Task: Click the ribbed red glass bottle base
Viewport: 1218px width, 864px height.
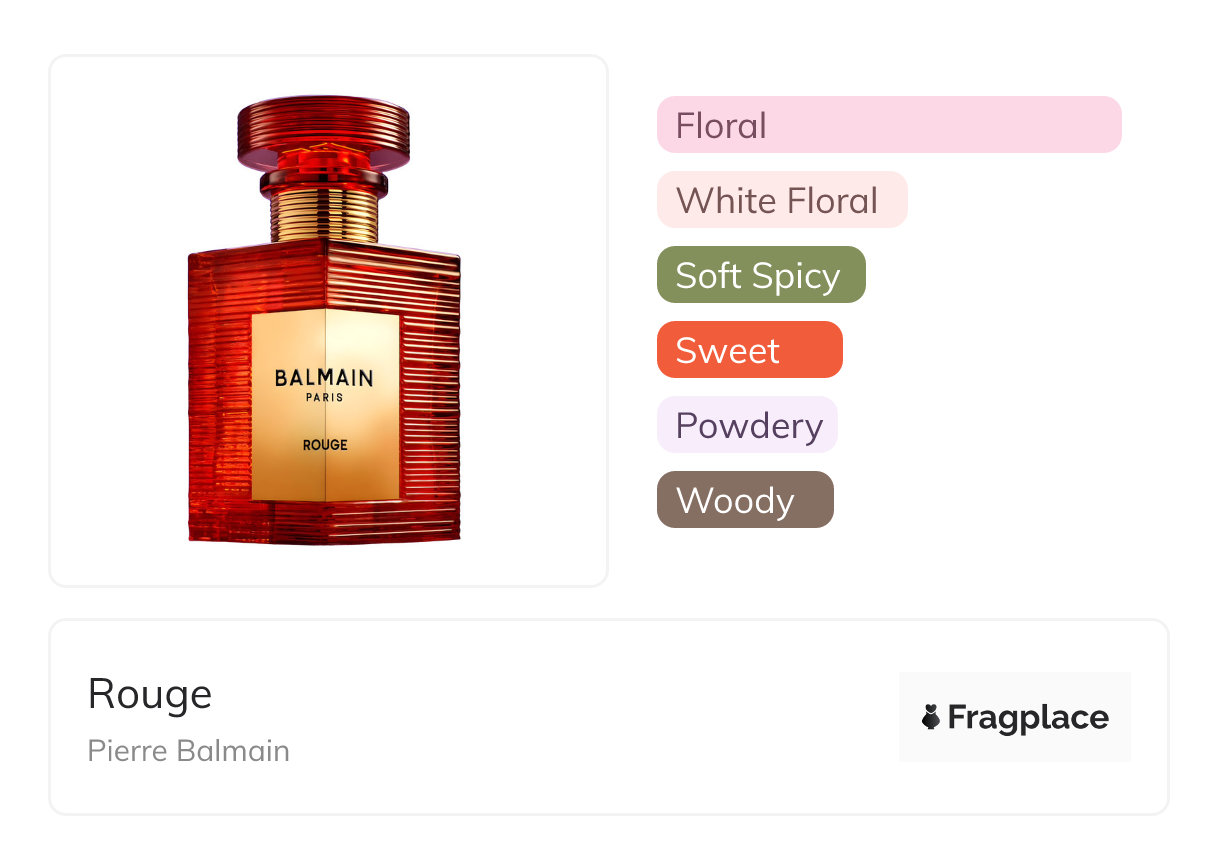Action: pos(324,522)
